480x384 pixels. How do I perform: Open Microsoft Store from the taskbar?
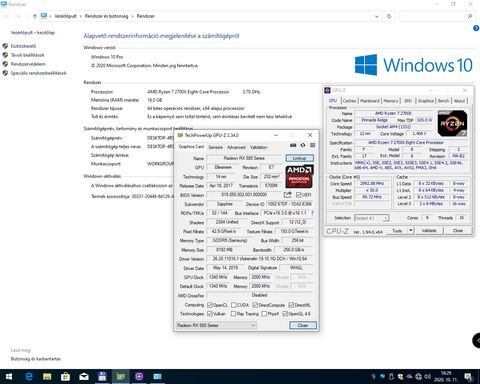(x=65, y=377)
